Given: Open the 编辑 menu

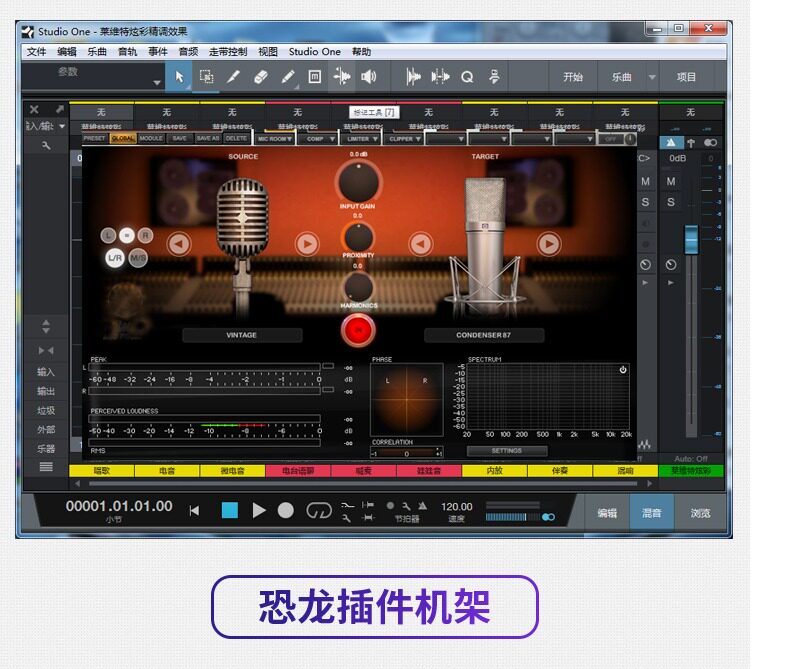Looking at the screenshot, I should click(67, 51).
